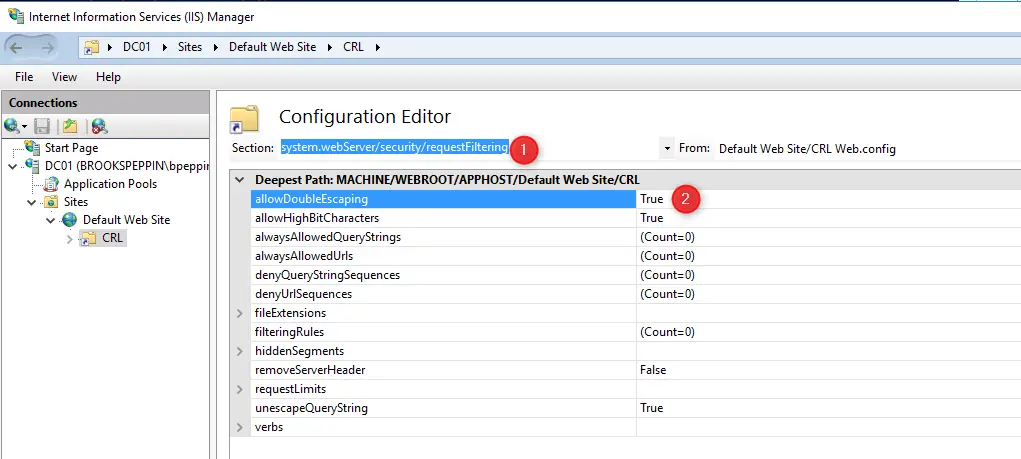This screenshot has height=459, width=1021.
Task: Expand the verbs property
Action: click(240, 428)
